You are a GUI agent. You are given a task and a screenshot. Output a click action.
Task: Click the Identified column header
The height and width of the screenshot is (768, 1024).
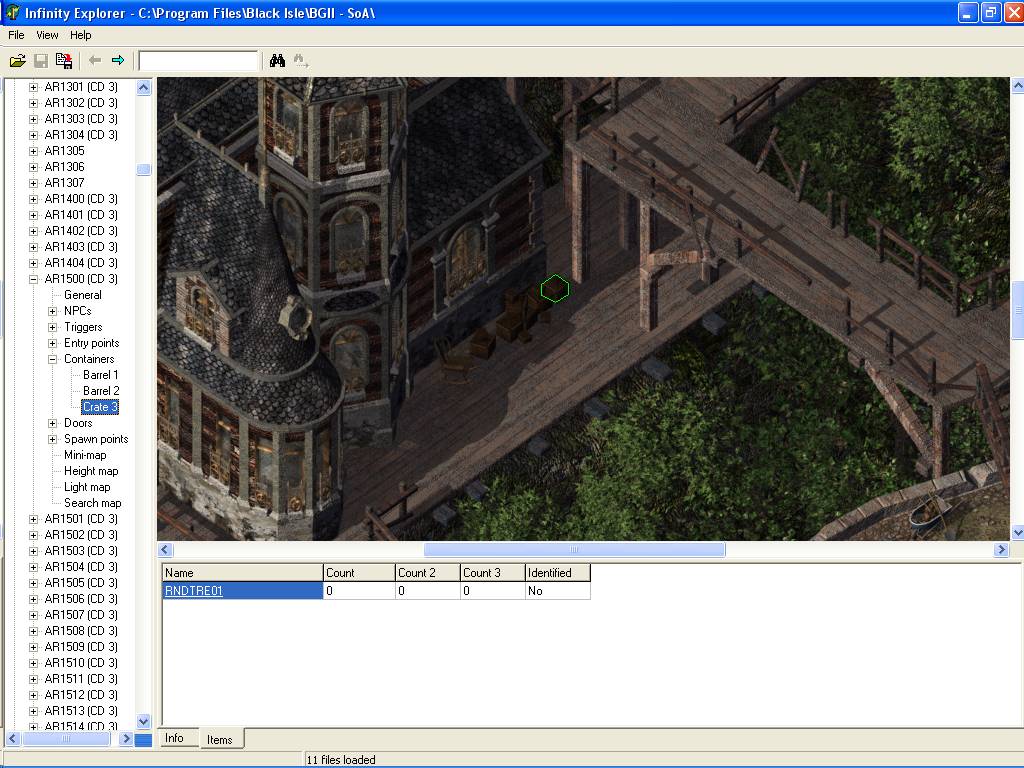pyautogui.click(x=558, y=573)
